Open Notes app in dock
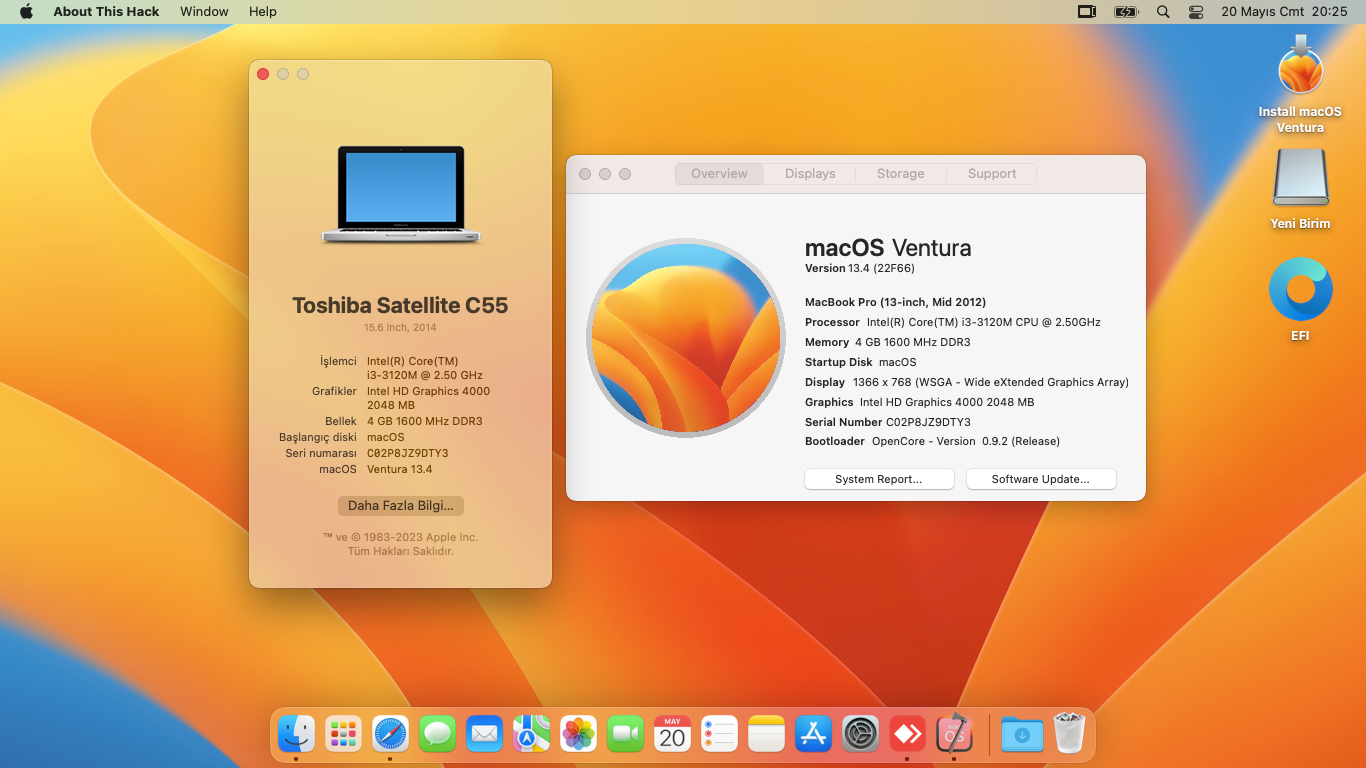 [x=766, y=735]
